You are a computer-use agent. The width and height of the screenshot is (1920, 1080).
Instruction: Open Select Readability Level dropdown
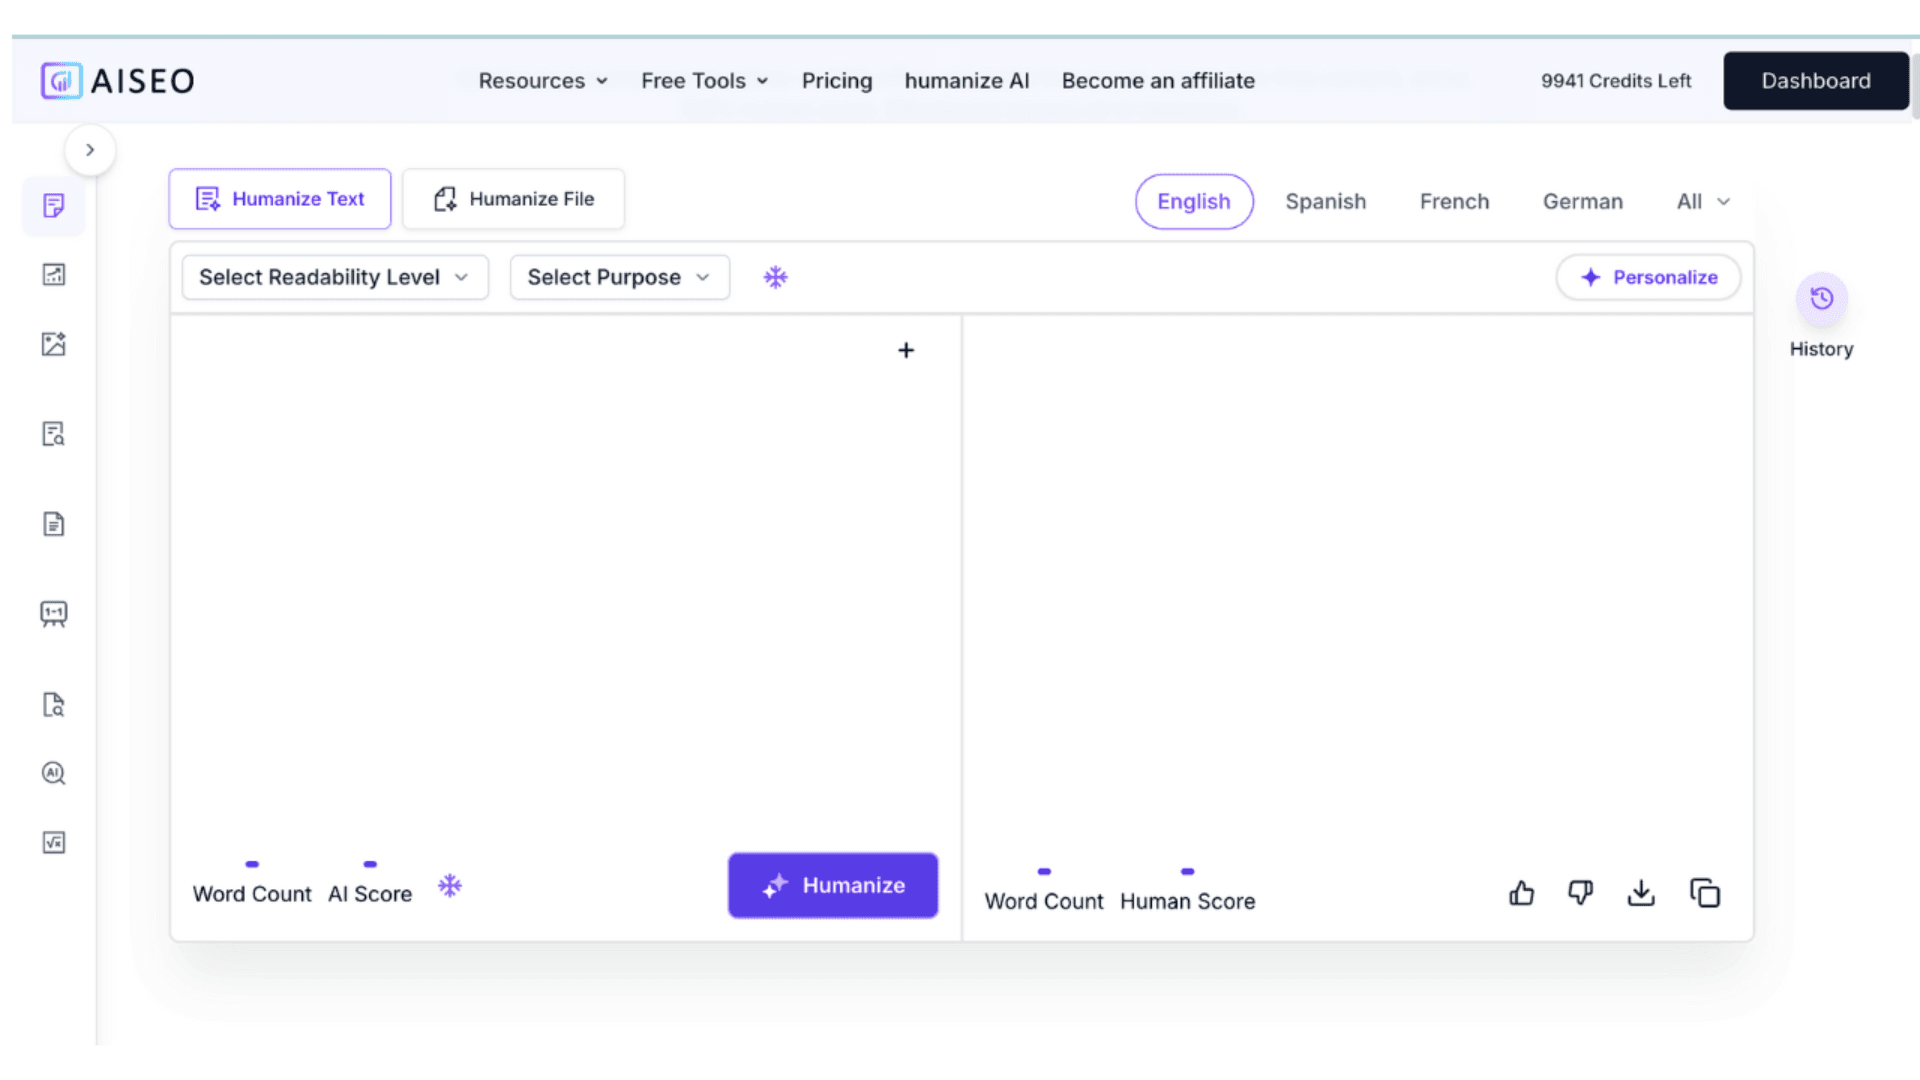click(x=334, y=277)
